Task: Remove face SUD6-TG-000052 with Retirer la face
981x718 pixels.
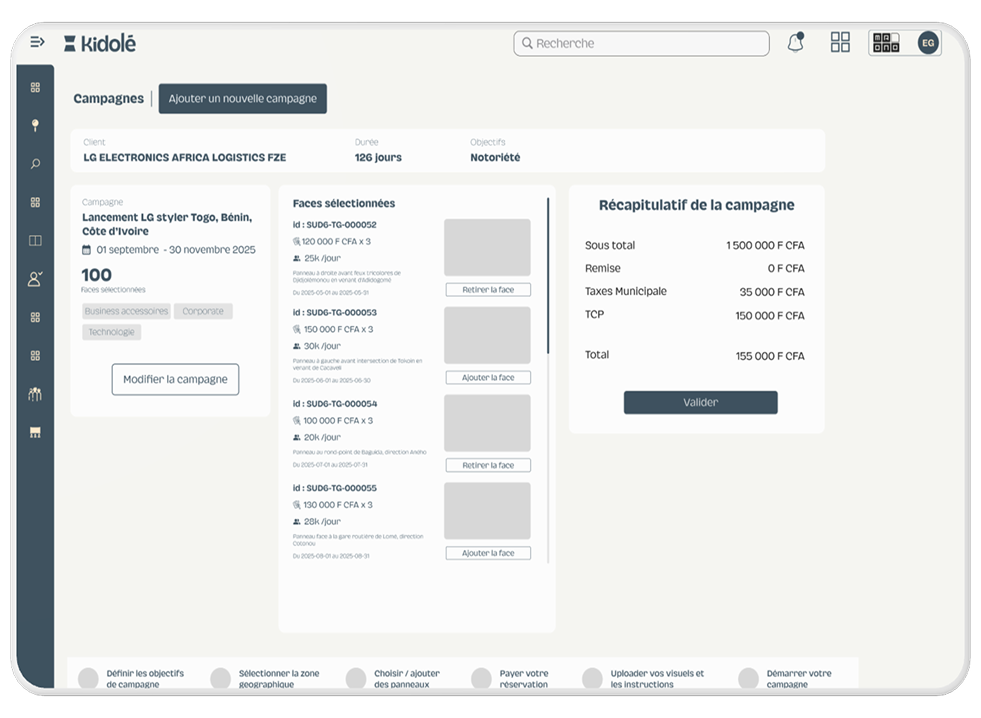Action: click(x=488, y=290)
